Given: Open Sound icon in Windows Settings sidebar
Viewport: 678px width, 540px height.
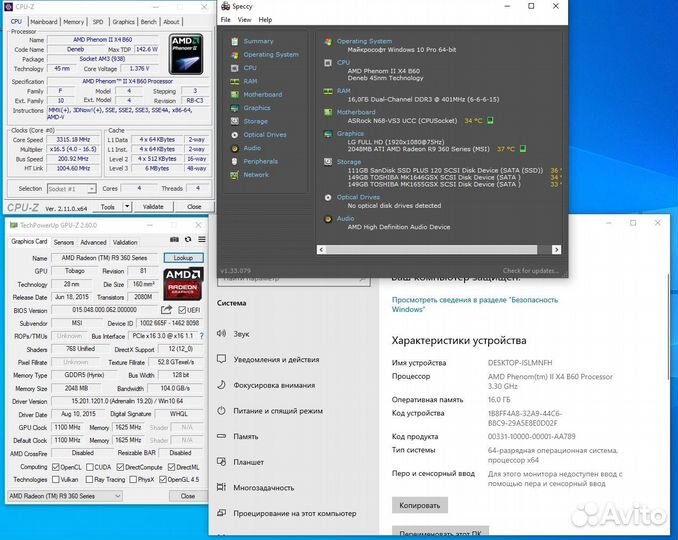Looking at the screenshot, I should coord(221,333).
